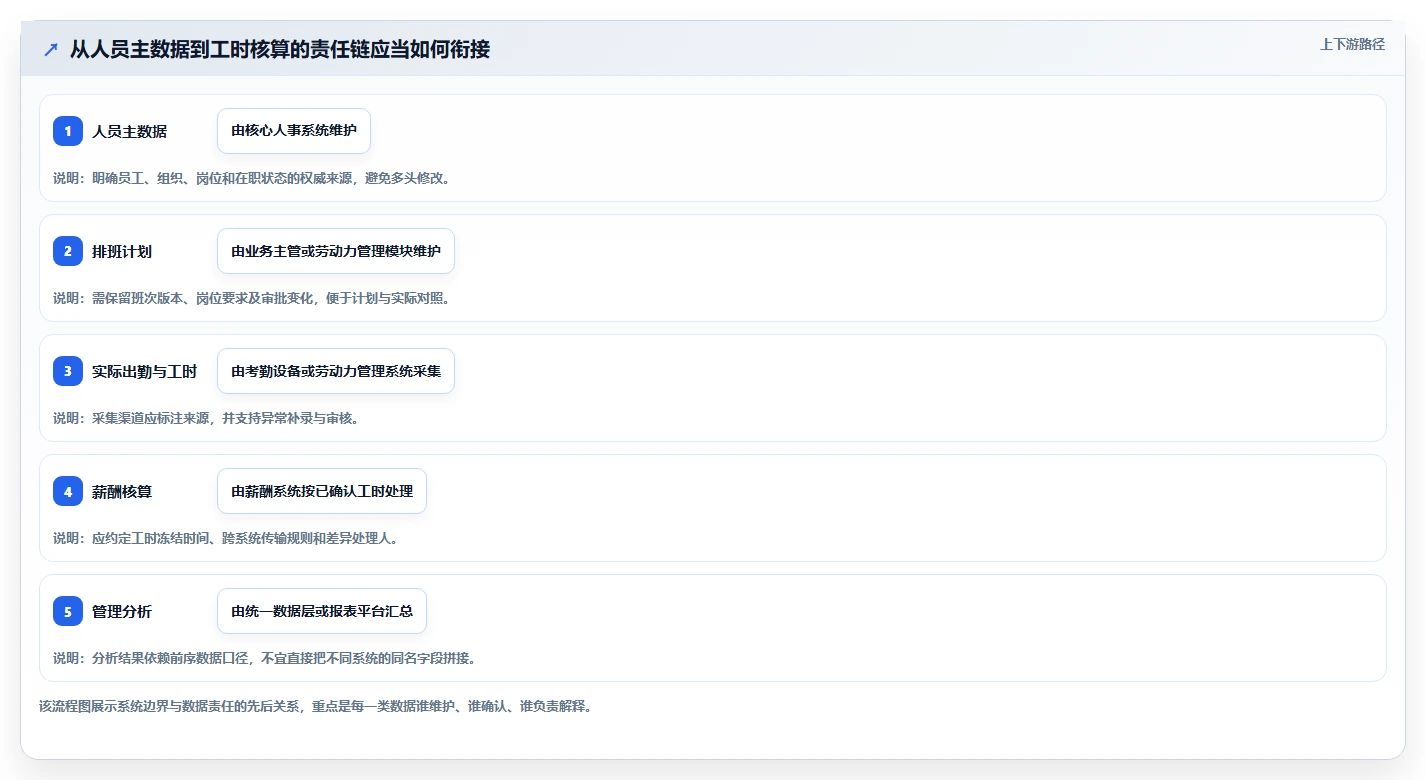Click the step number 5 badge
The image size is (1426, 780).
coord(68,611)
